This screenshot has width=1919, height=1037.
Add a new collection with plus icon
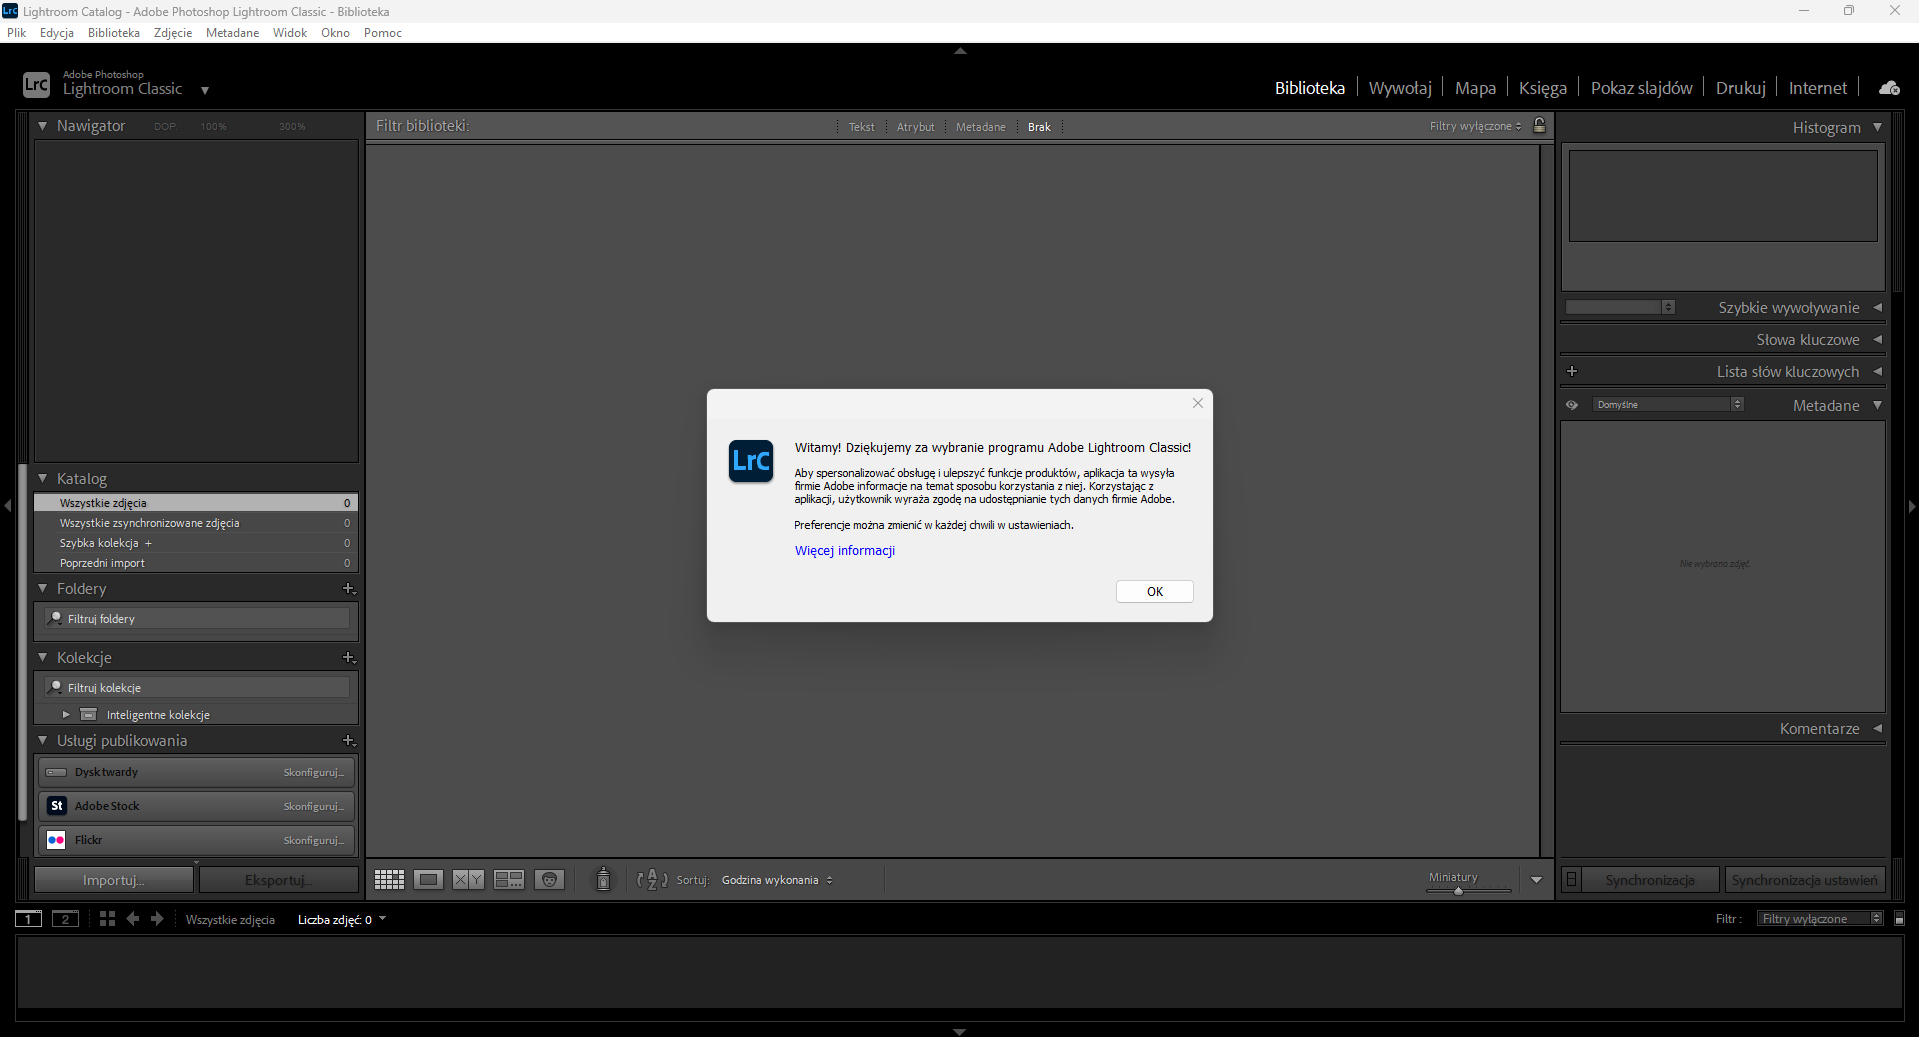349,658
